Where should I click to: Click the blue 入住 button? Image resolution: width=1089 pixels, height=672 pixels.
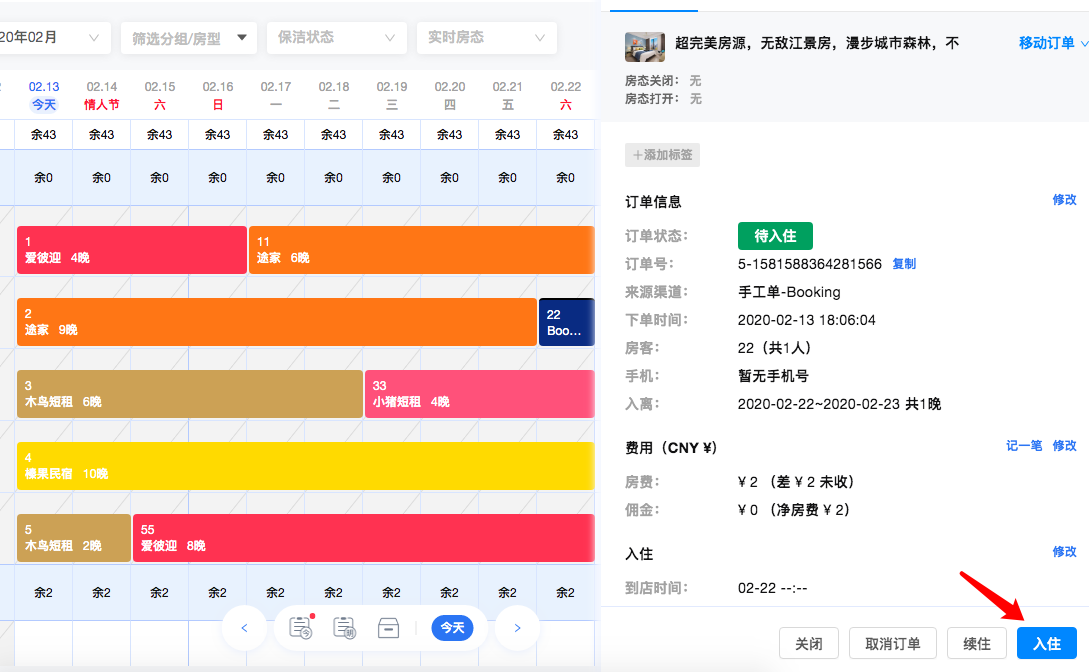coord(1047,644)
